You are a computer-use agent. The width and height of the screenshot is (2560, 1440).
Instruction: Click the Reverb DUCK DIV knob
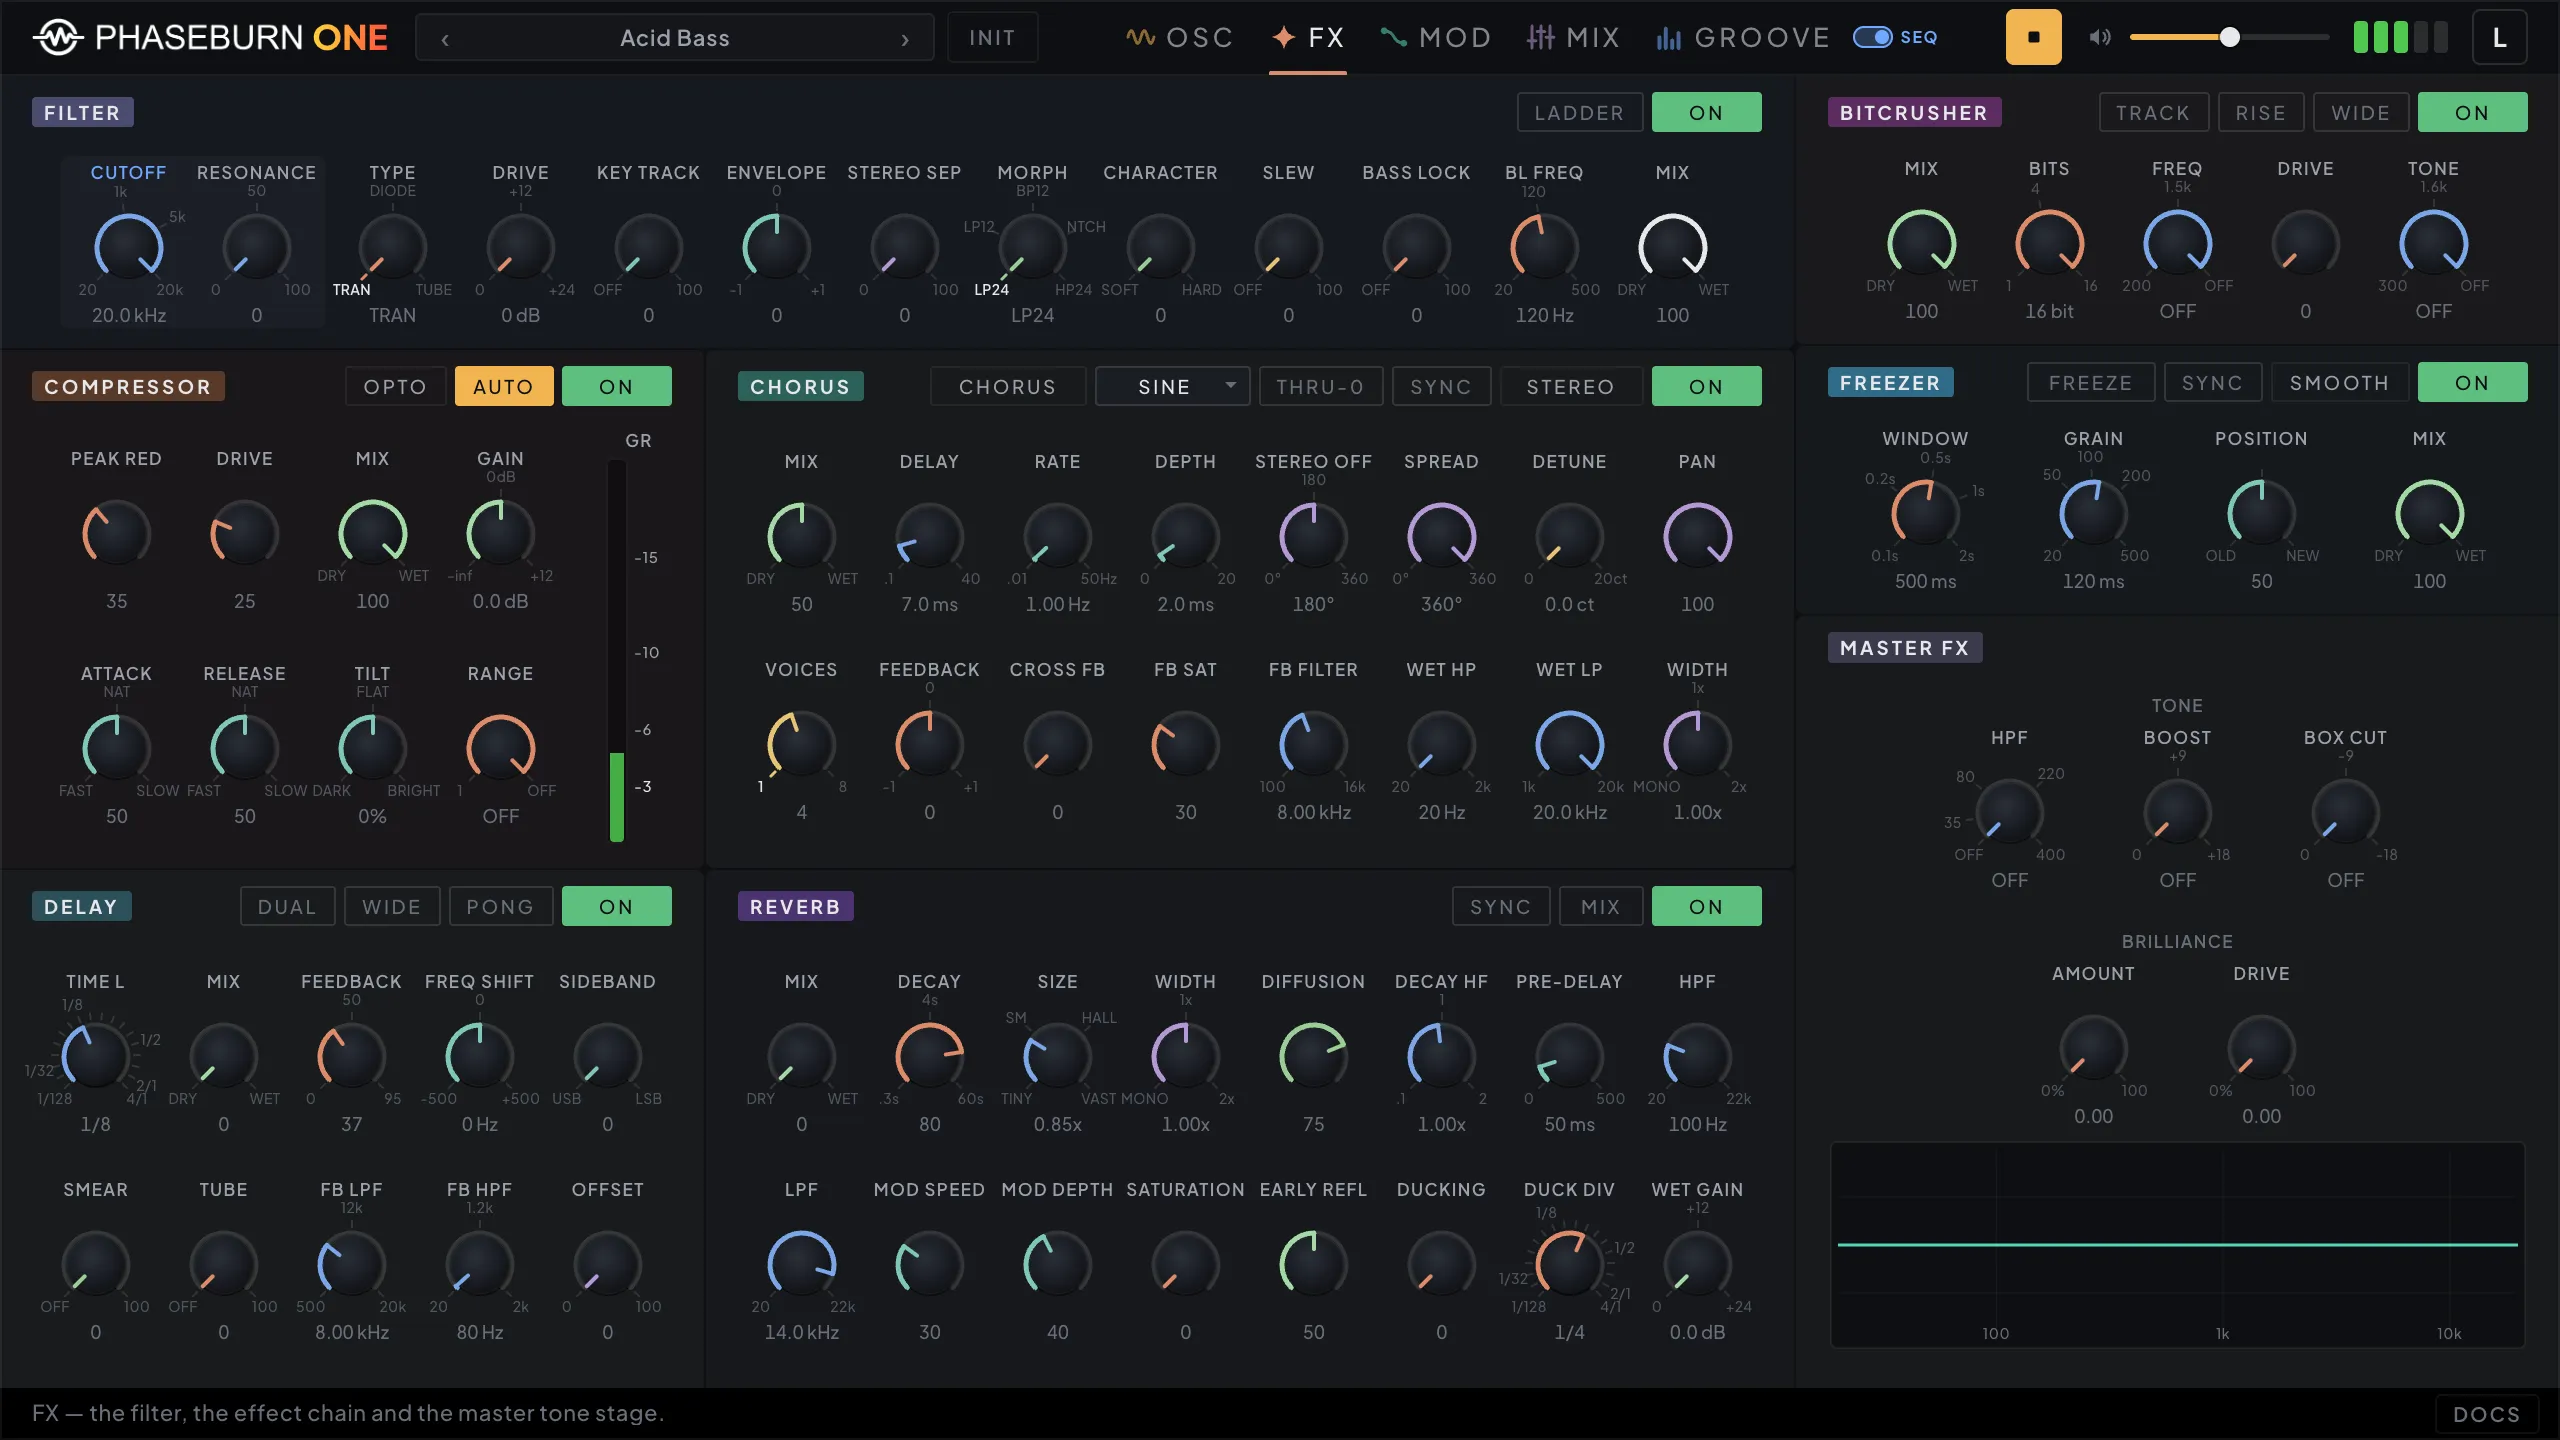tap(1570, 1264)
